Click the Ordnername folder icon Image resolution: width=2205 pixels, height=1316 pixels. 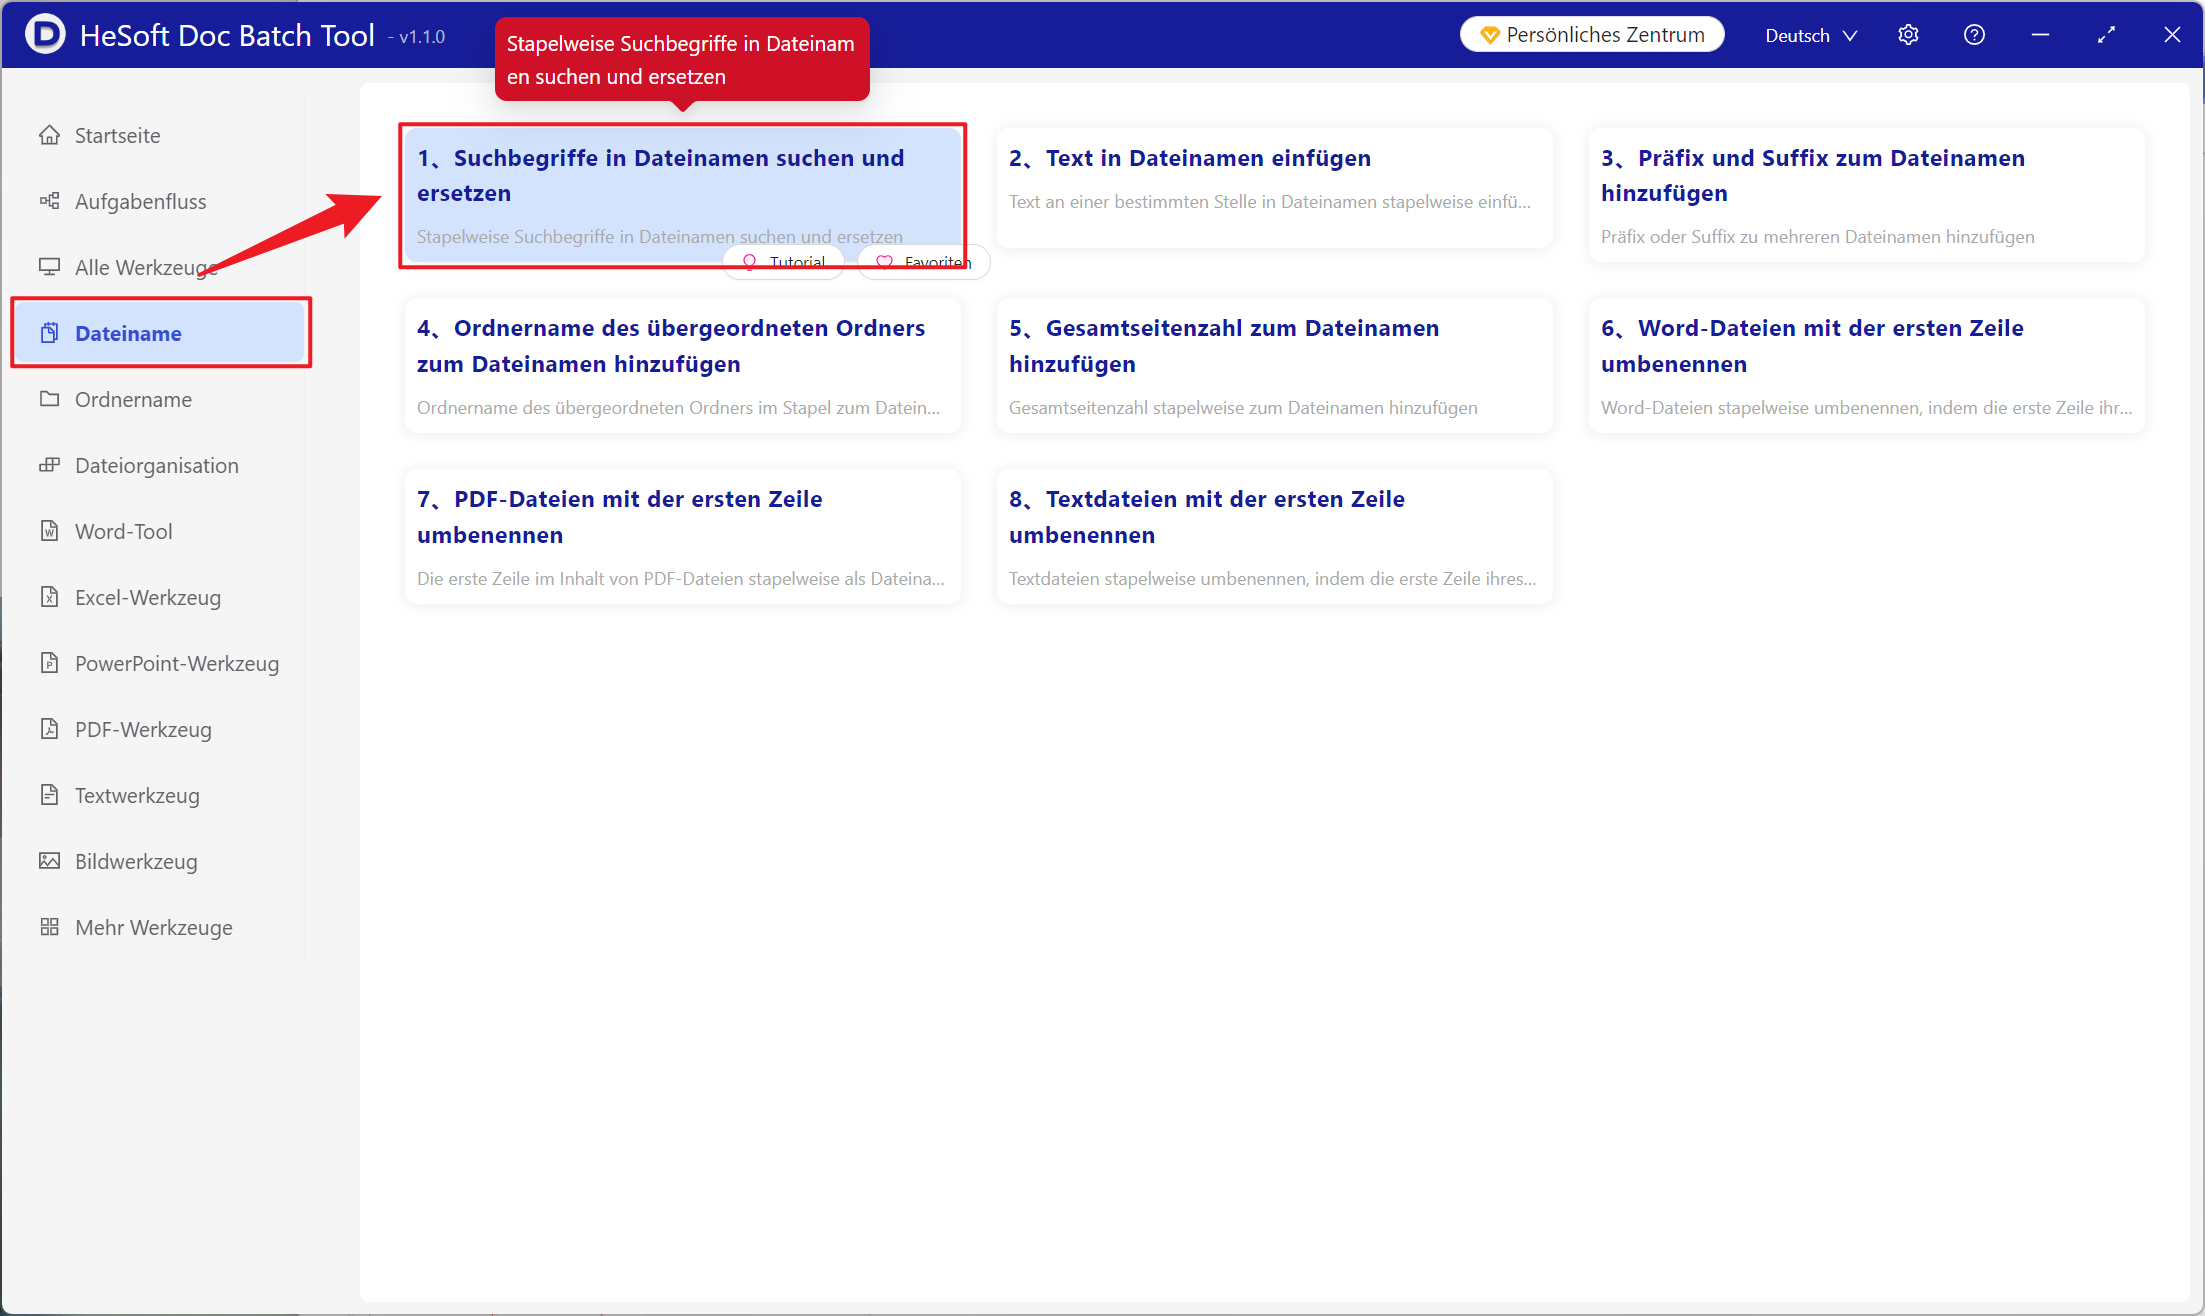tap(49, 399)
